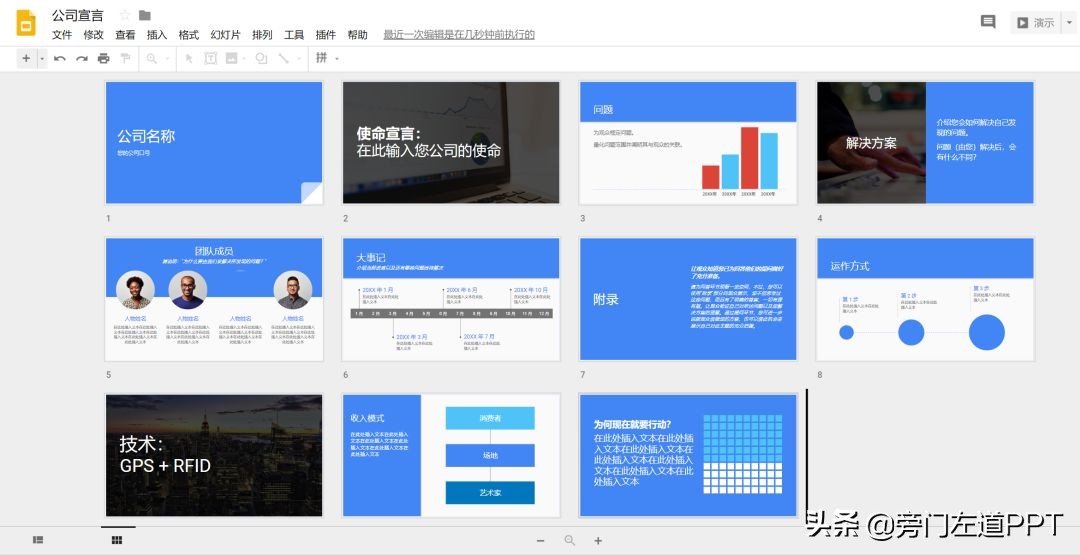Insert an image

[x=231, y=59]
